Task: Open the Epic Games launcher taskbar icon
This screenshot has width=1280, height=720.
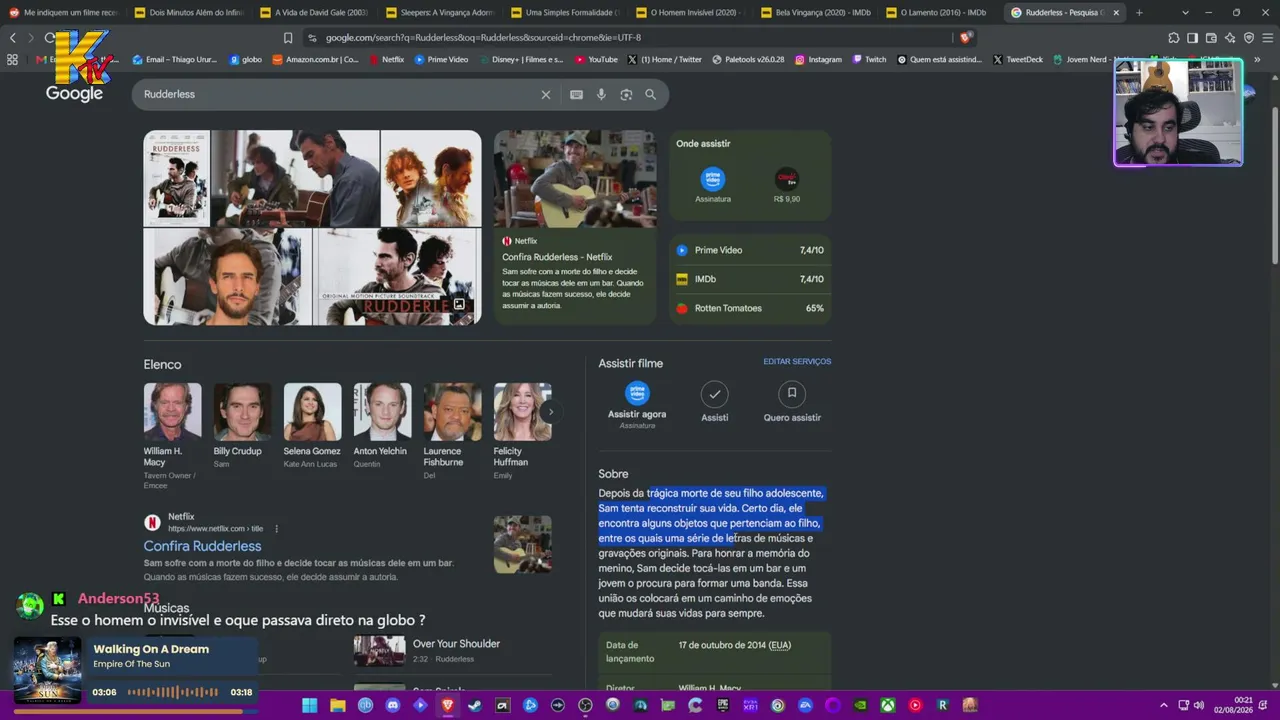Action: [x=723, y=705]
